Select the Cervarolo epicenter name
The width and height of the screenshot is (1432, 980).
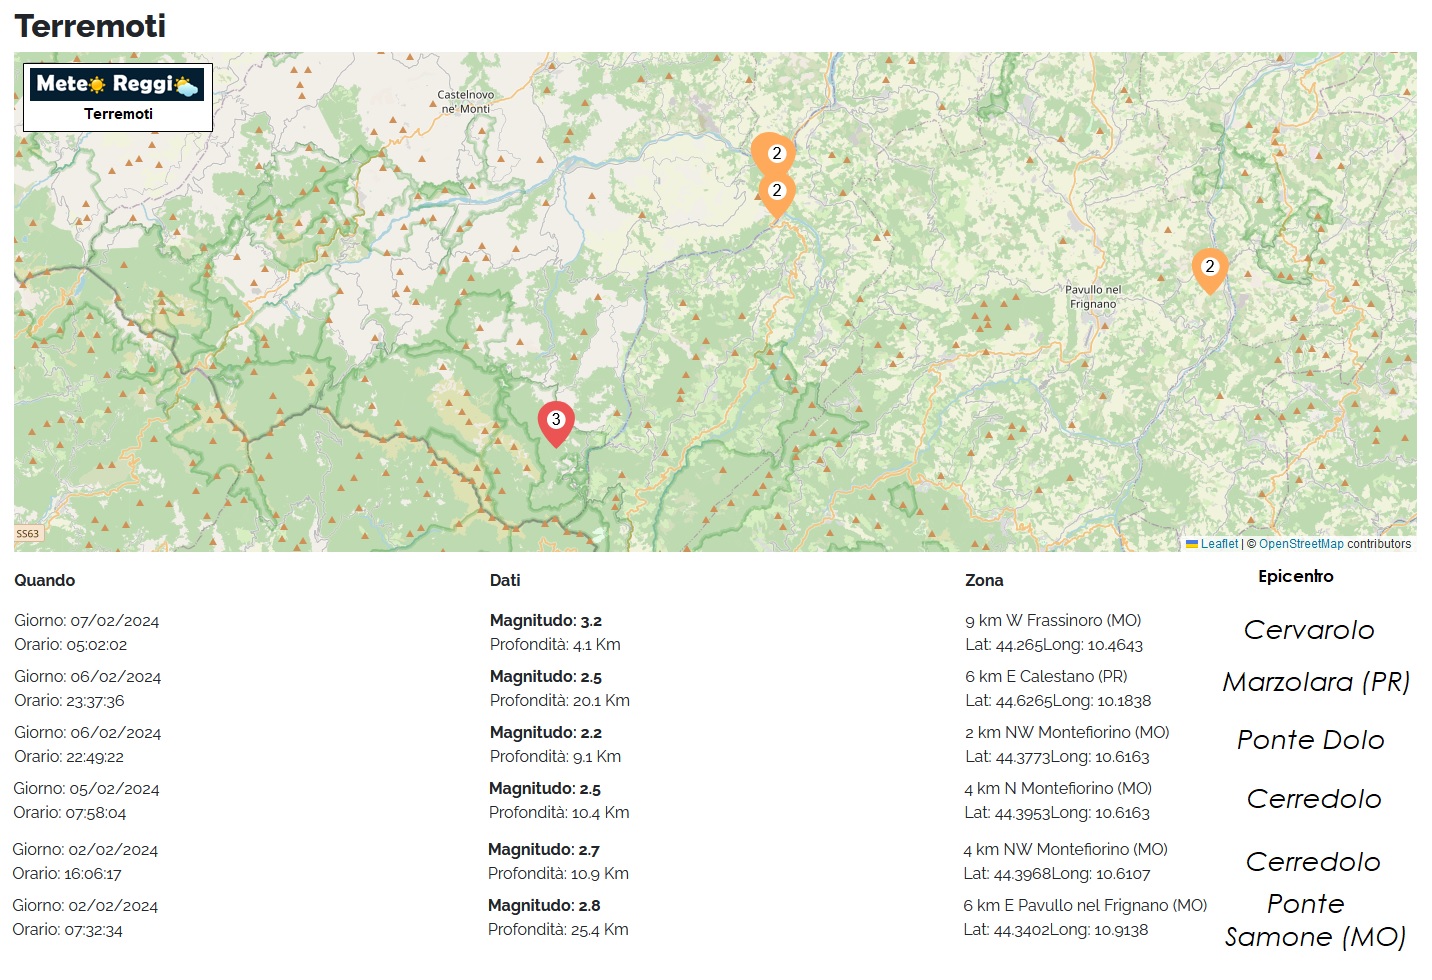[x=1309, y=630]
